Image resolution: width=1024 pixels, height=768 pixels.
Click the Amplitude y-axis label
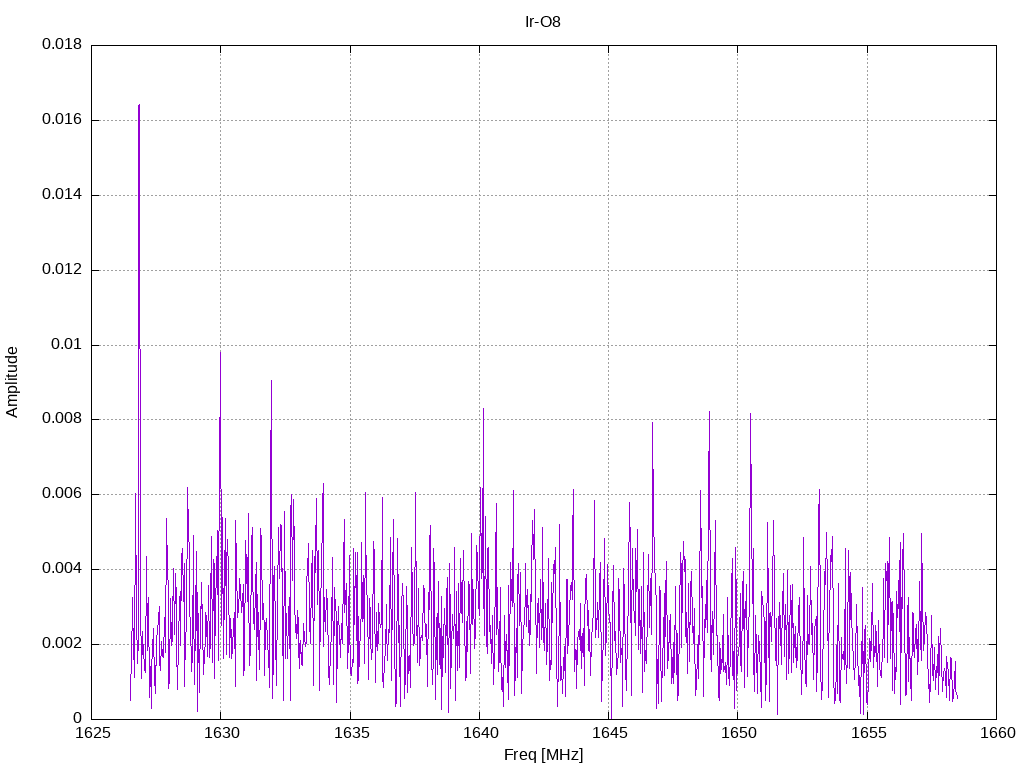click(12, 382)
